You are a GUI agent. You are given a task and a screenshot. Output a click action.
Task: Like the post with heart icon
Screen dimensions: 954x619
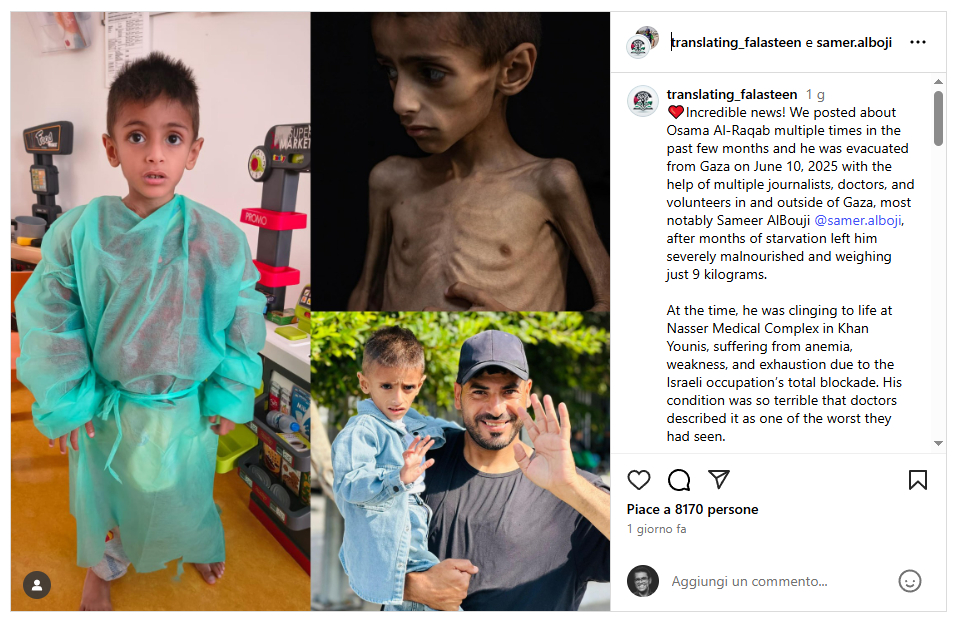point(638,480)
